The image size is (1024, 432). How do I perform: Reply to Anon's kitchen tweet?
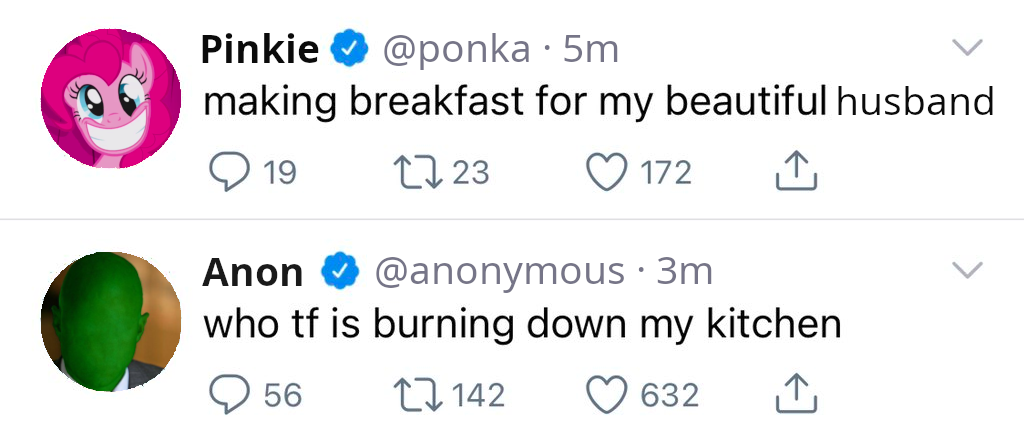[227, 394]
